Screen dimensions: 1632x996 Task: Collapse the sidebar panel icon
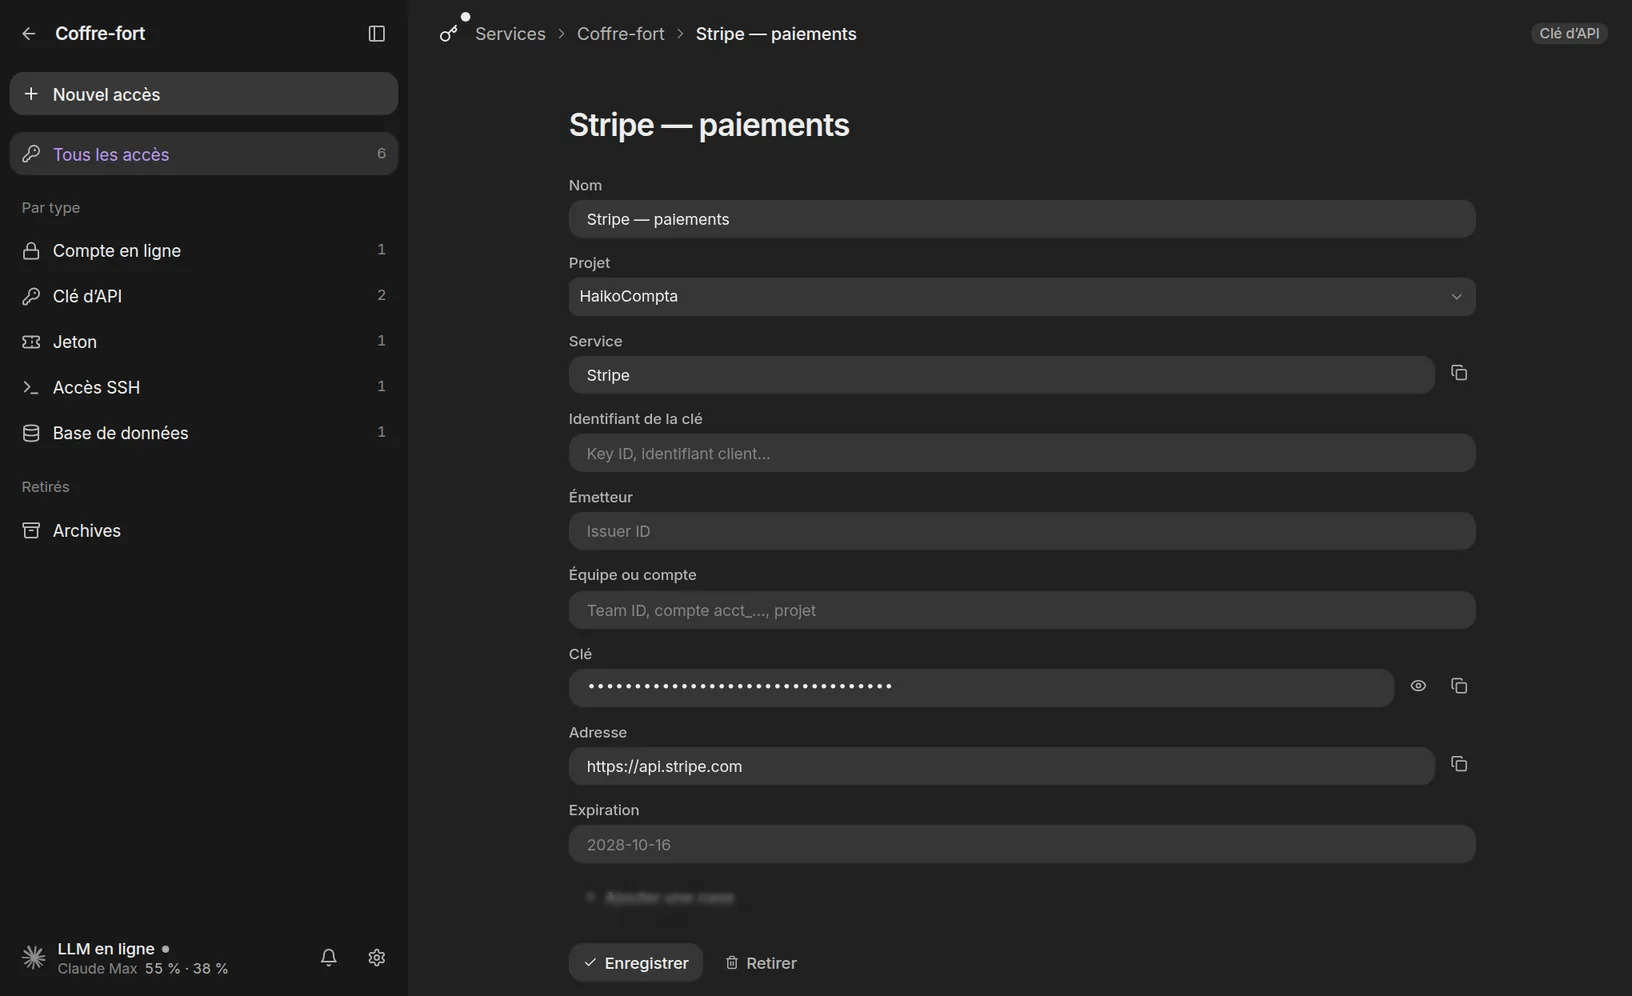377,34
